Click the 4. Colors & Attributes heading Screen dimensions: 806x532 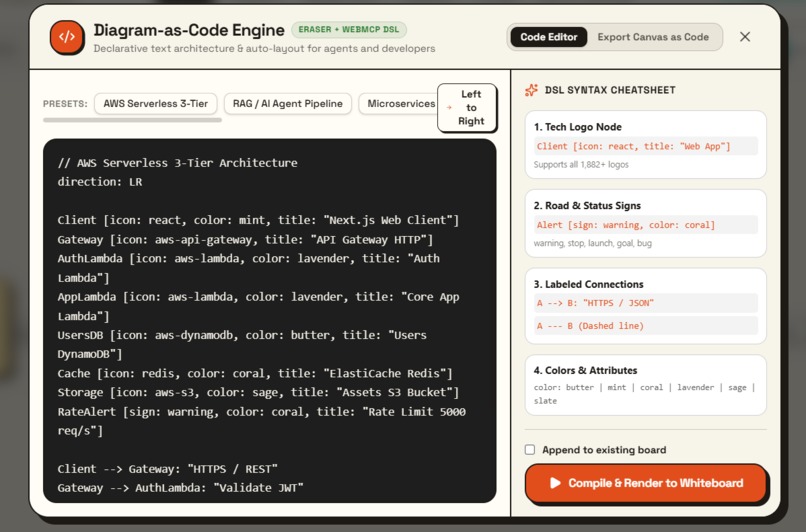[585, 371]
